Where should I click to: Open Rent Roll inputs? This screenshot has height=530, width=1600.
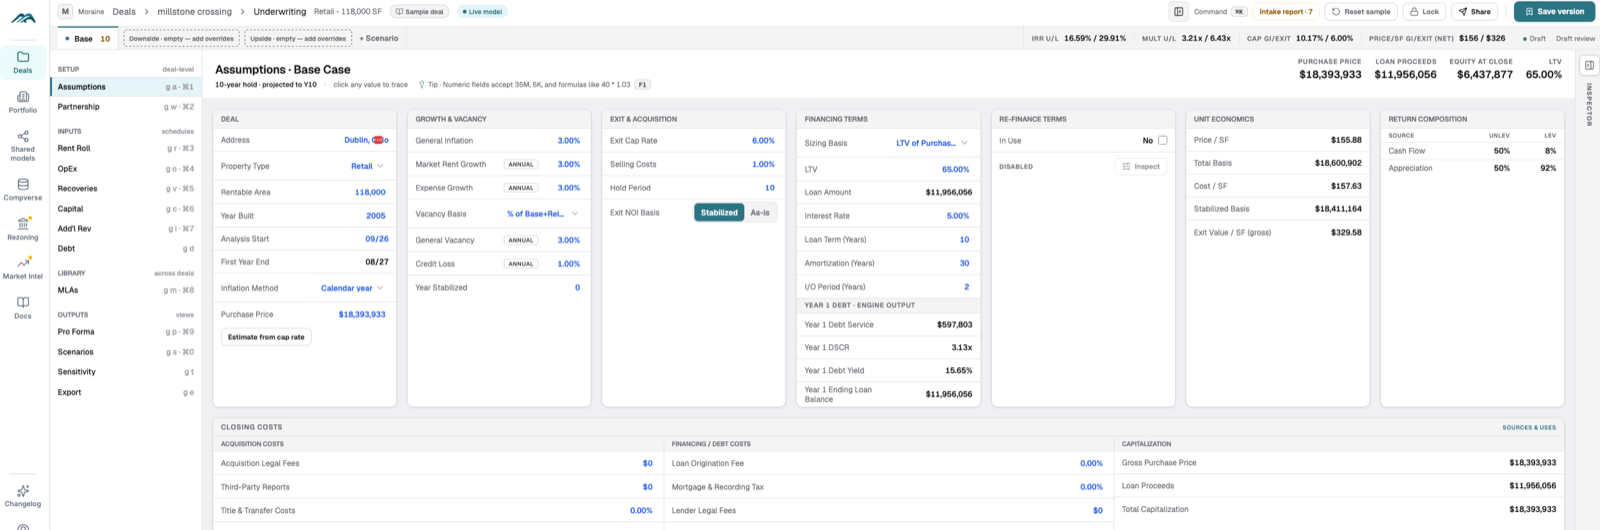[126, 148]
